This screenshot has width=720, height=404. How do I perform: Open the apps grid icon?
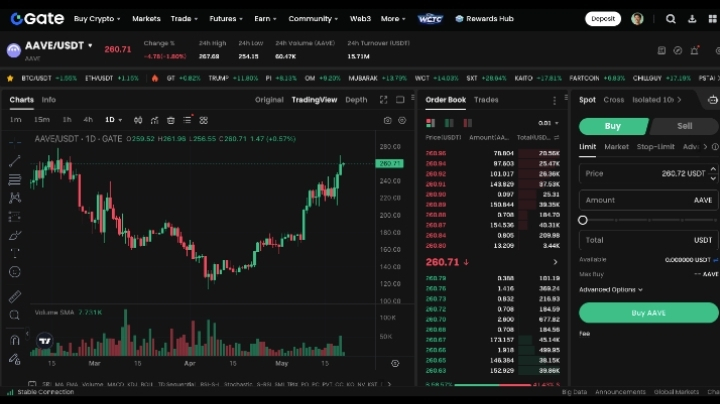(713, 19)
